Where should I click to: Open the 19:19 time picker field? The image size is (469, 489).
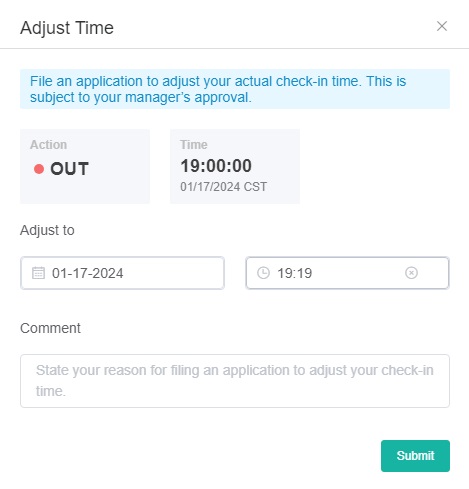click(x=347, y=273)
